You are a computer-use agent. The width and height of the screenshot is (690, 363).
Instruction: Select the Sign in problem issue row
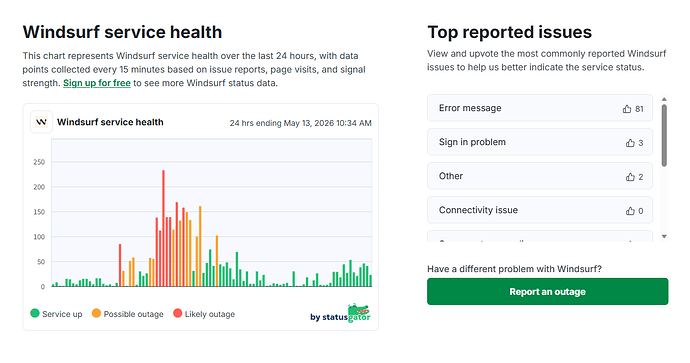540,142
